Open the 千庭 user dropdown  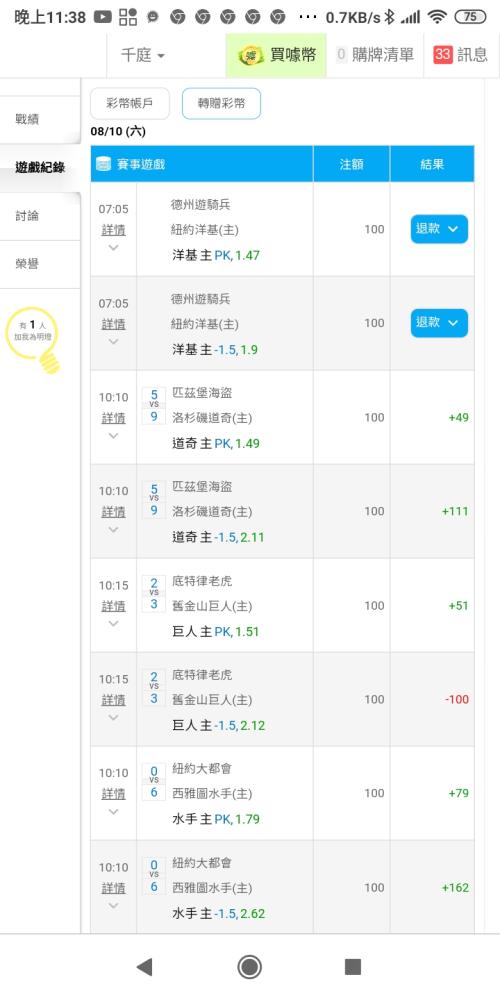coord(143,55)
